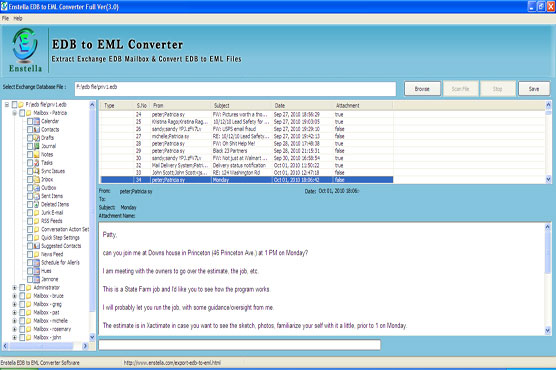Collapse the root prv1.edb tree node

point(7,105)
